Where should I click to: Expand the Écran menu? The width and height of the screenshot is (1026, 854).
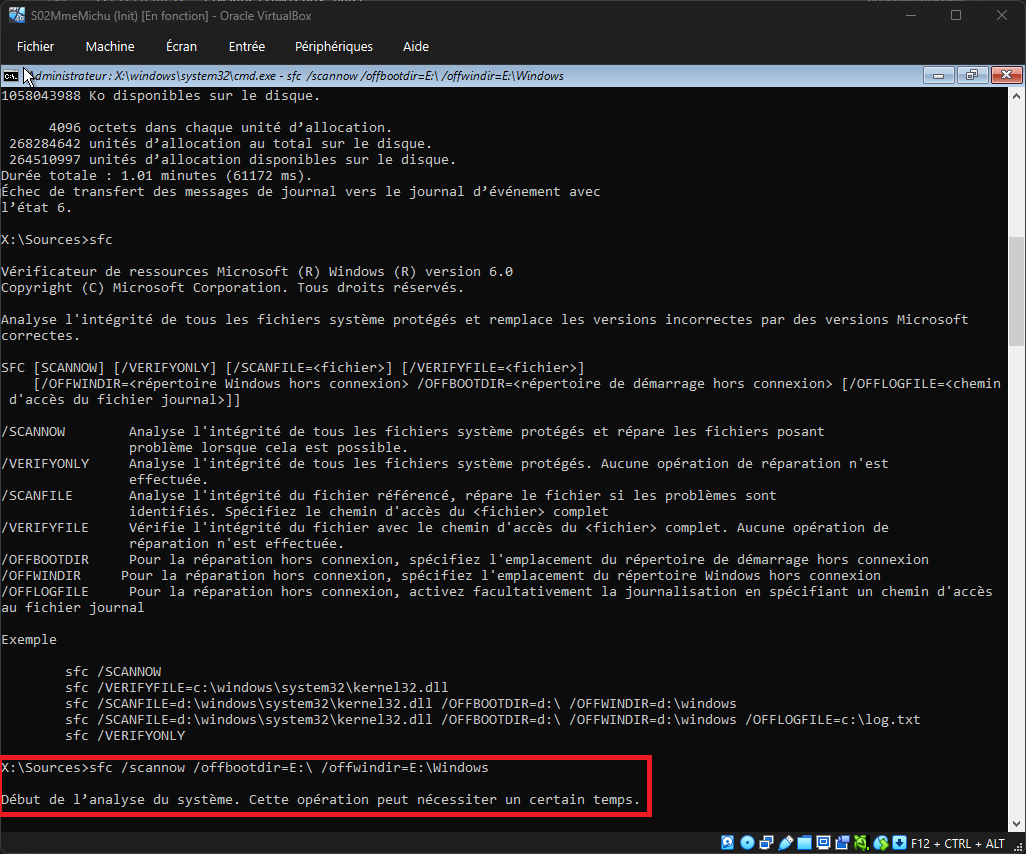pos(181,46)
